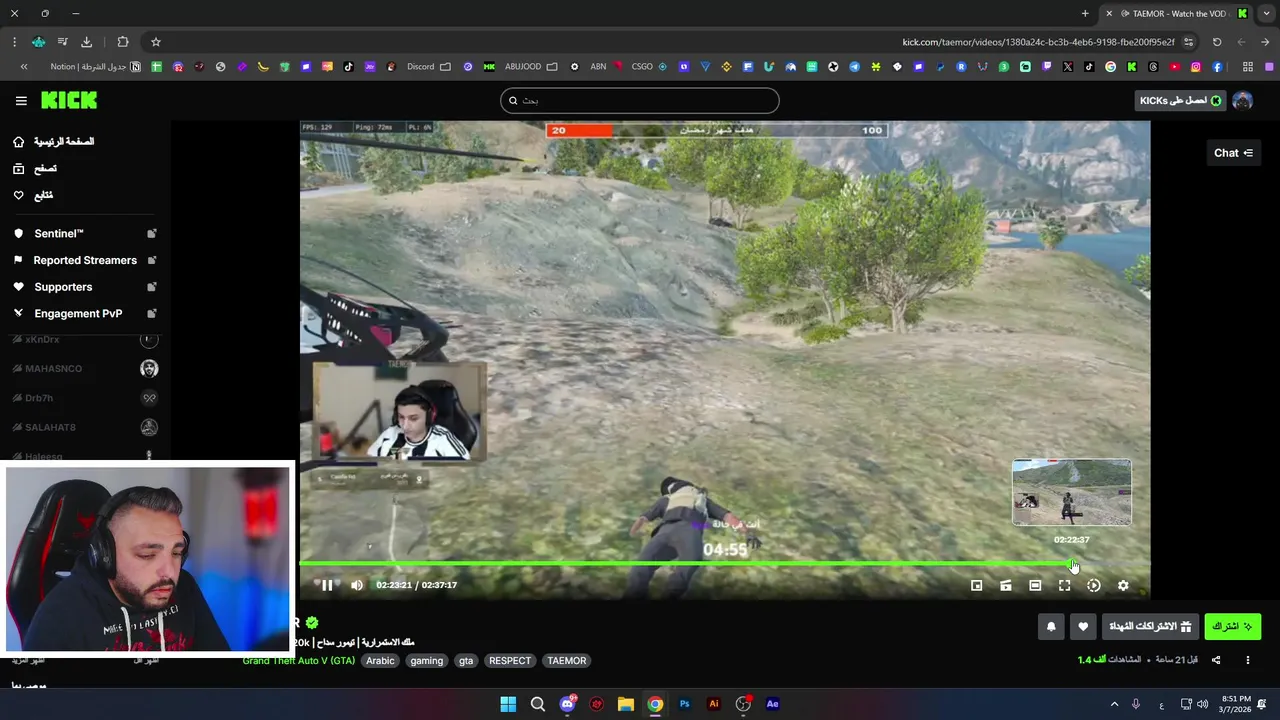Toggle fullscreen in the player
The height and width of the screenshot is (720, 1280).
click(1064, 585)
